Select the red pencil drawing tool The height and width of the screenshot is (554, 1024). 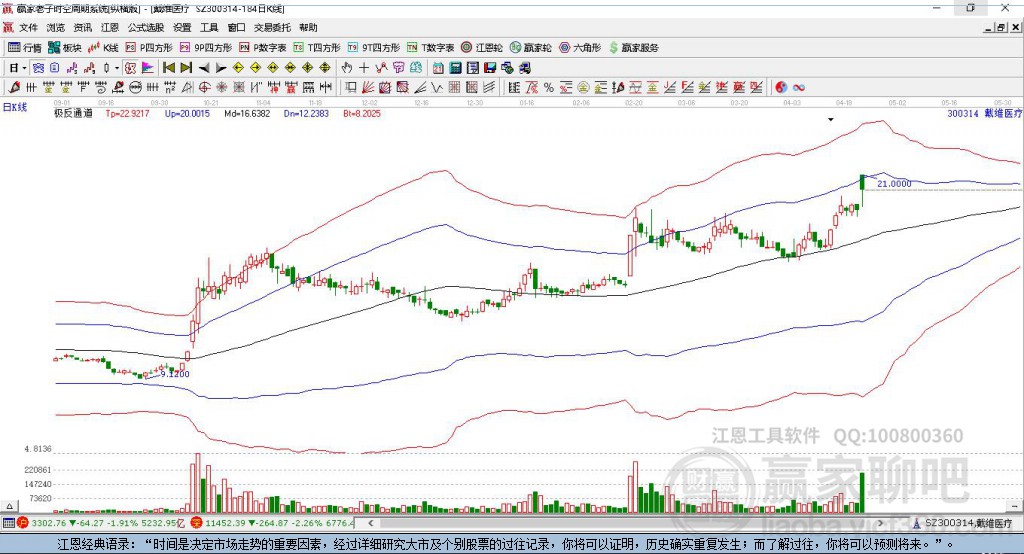pos(14,88)
